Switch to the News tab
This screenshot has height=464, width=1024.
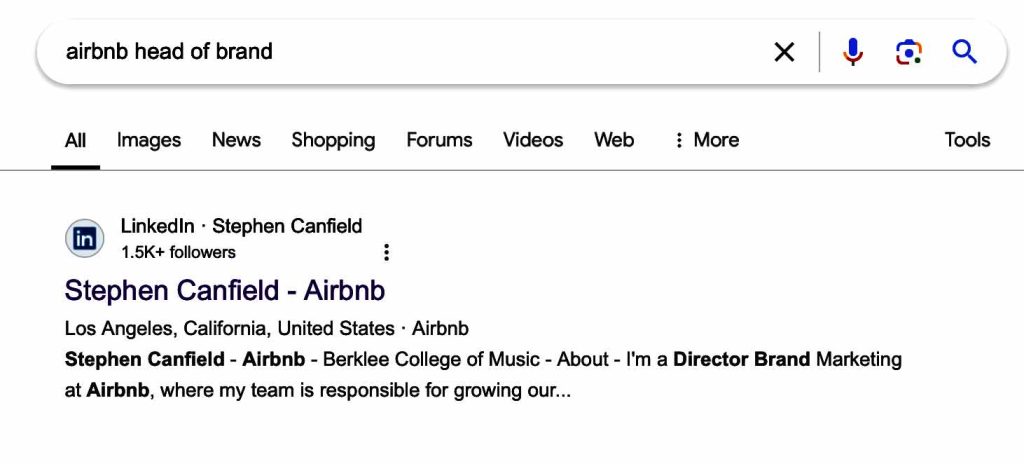[x=236, y=140]
